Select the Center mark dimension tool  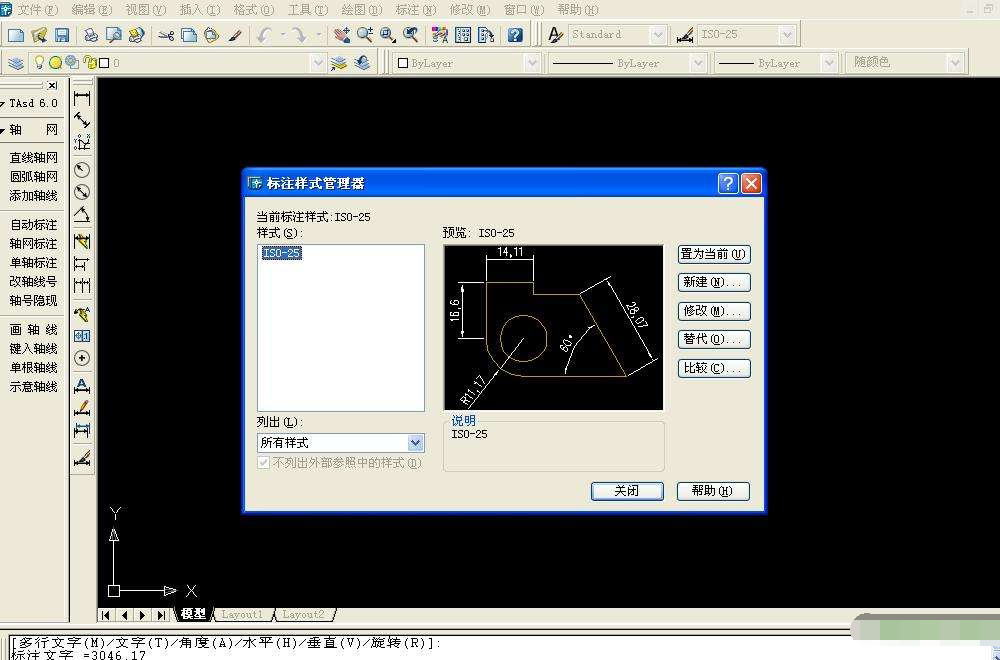coord(82,357)
